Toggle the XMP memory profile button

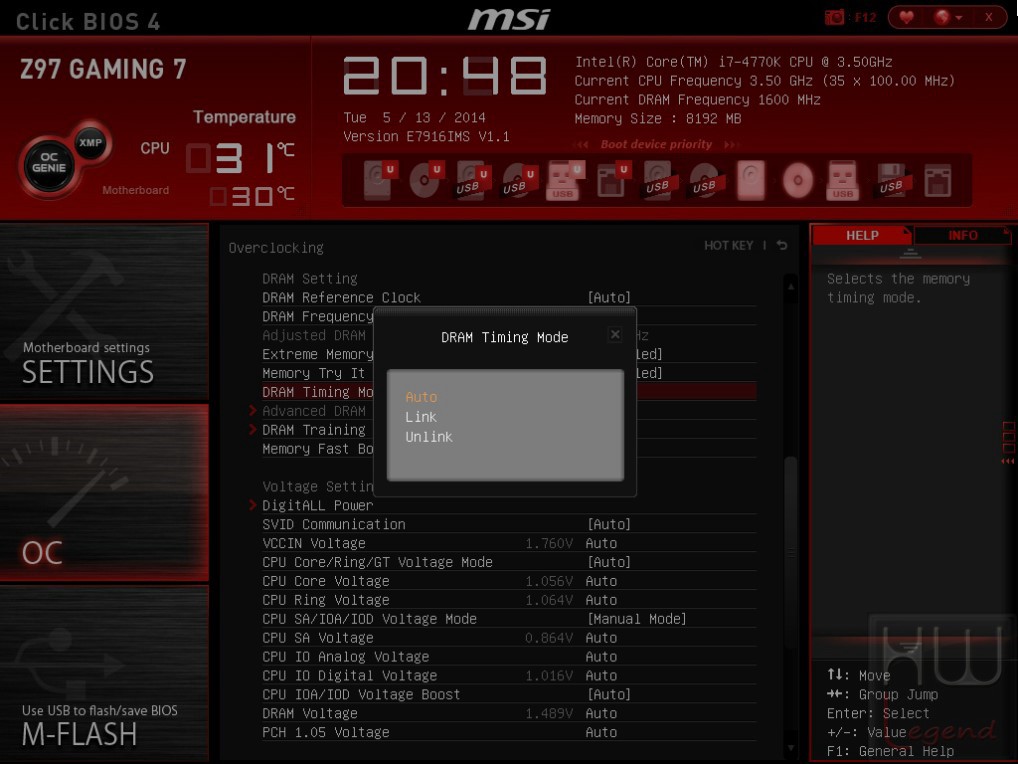(x=90, y=143)
